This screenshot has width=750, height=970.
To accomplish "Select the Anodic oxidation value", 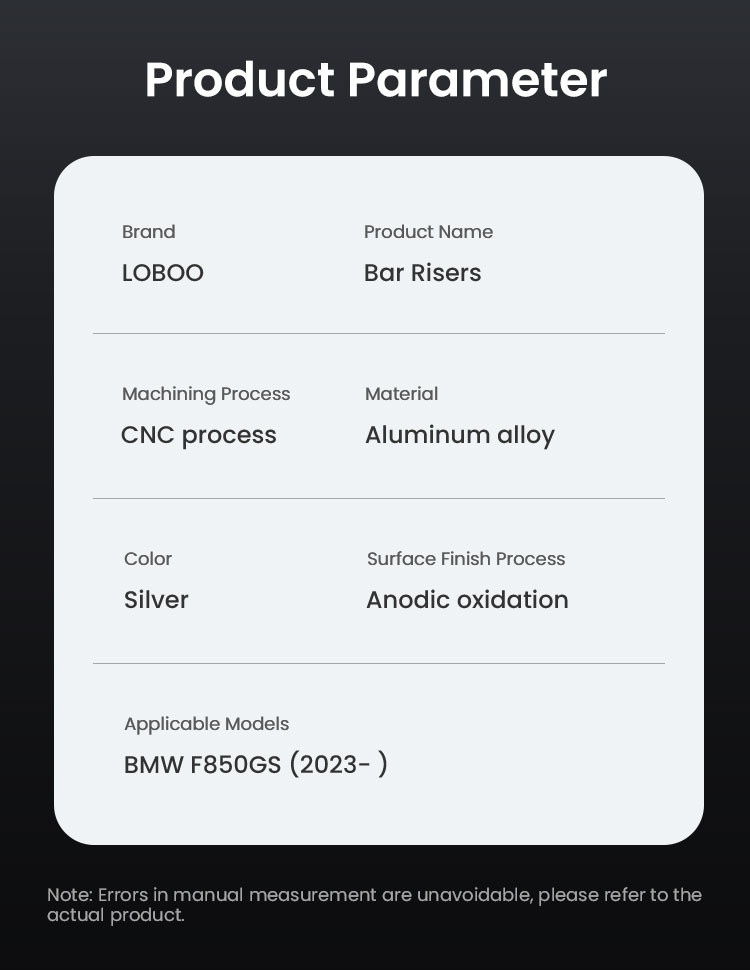I will (467, 600).
